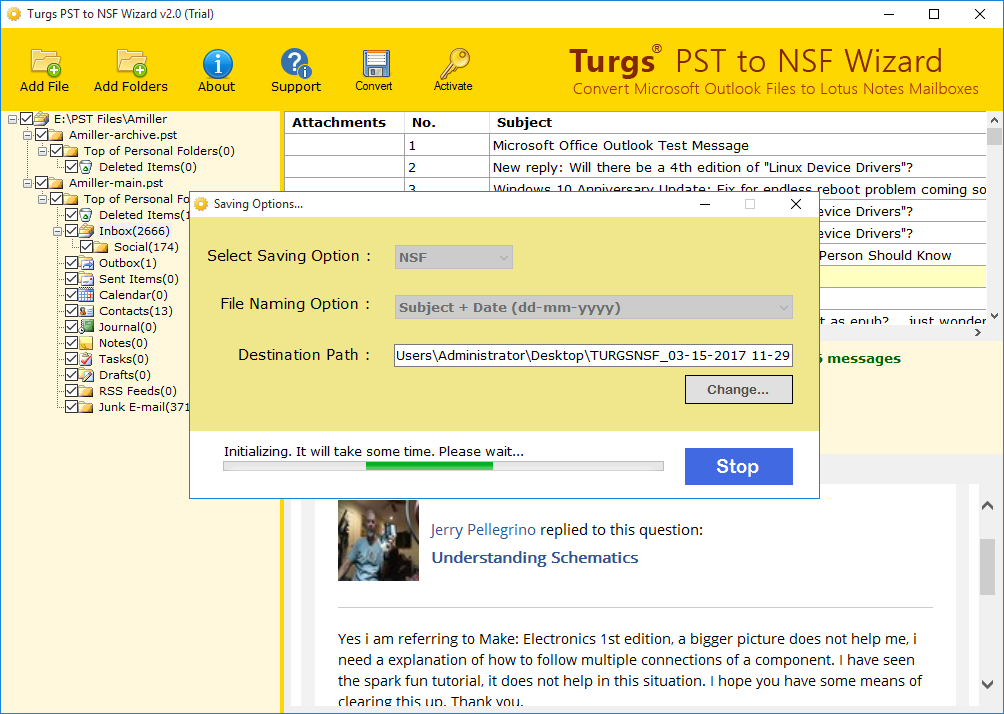1004x714 pixels.
Task: Click the Journal folder icon in tree
Action: (86, 327)
